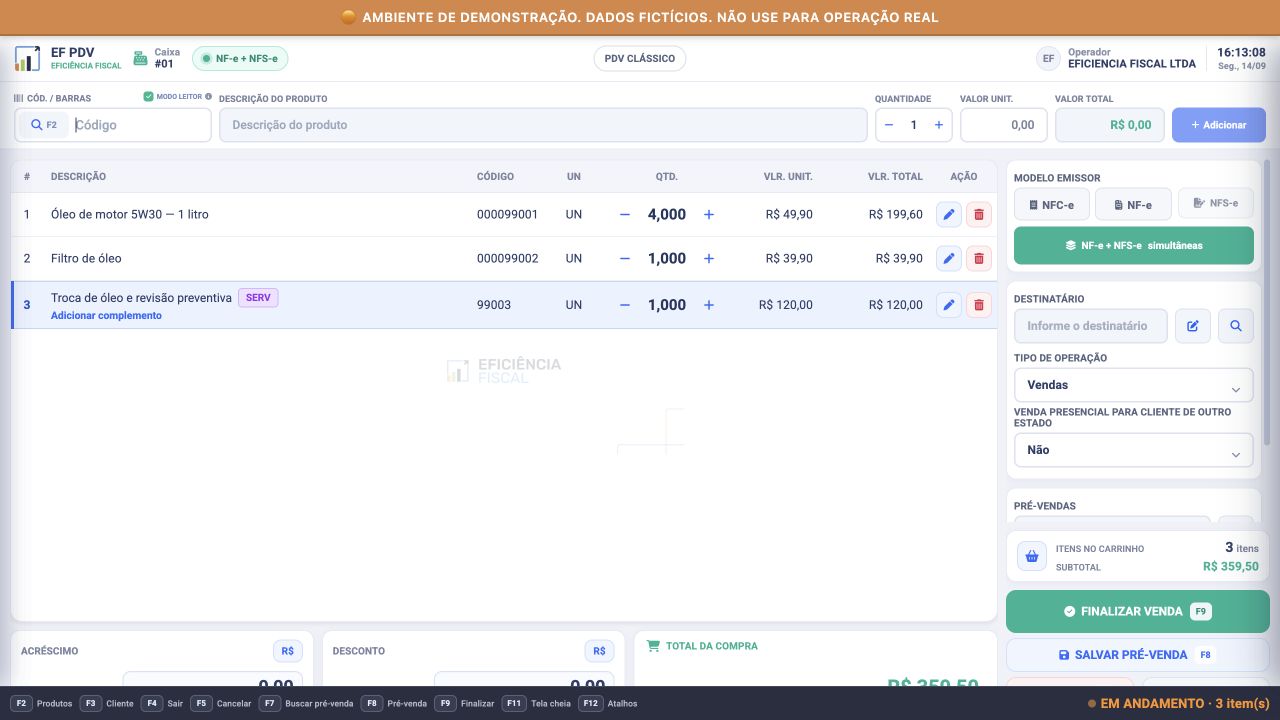Click the F9 Finalizar shortcut in footer
This screenshot has height=720, width=1280.
465,703
